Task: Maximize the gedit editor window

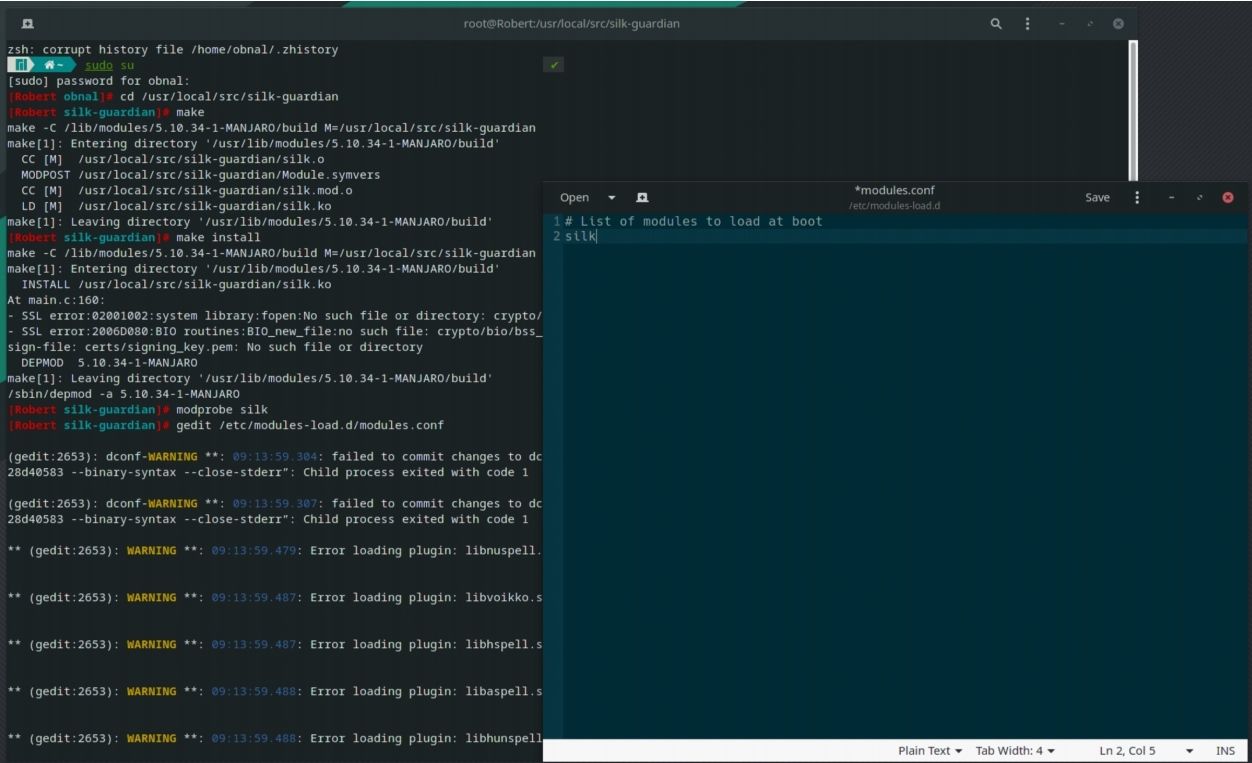Action: [1200, 198]
